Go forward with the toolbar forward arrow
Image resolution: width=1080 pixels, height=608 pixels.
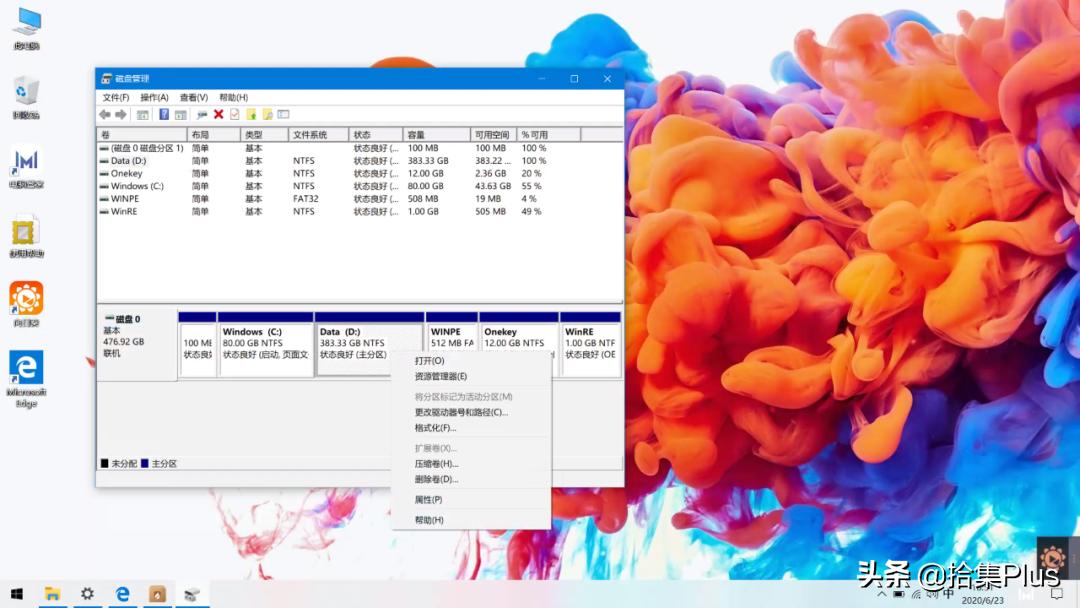(121, 114)
